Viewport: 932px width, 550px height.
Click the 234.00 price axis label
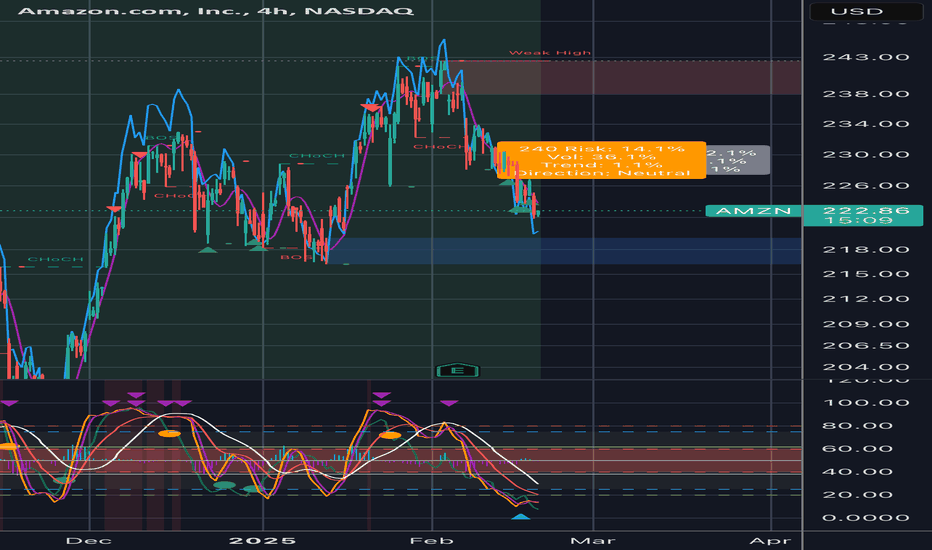[x=865, y=124]
